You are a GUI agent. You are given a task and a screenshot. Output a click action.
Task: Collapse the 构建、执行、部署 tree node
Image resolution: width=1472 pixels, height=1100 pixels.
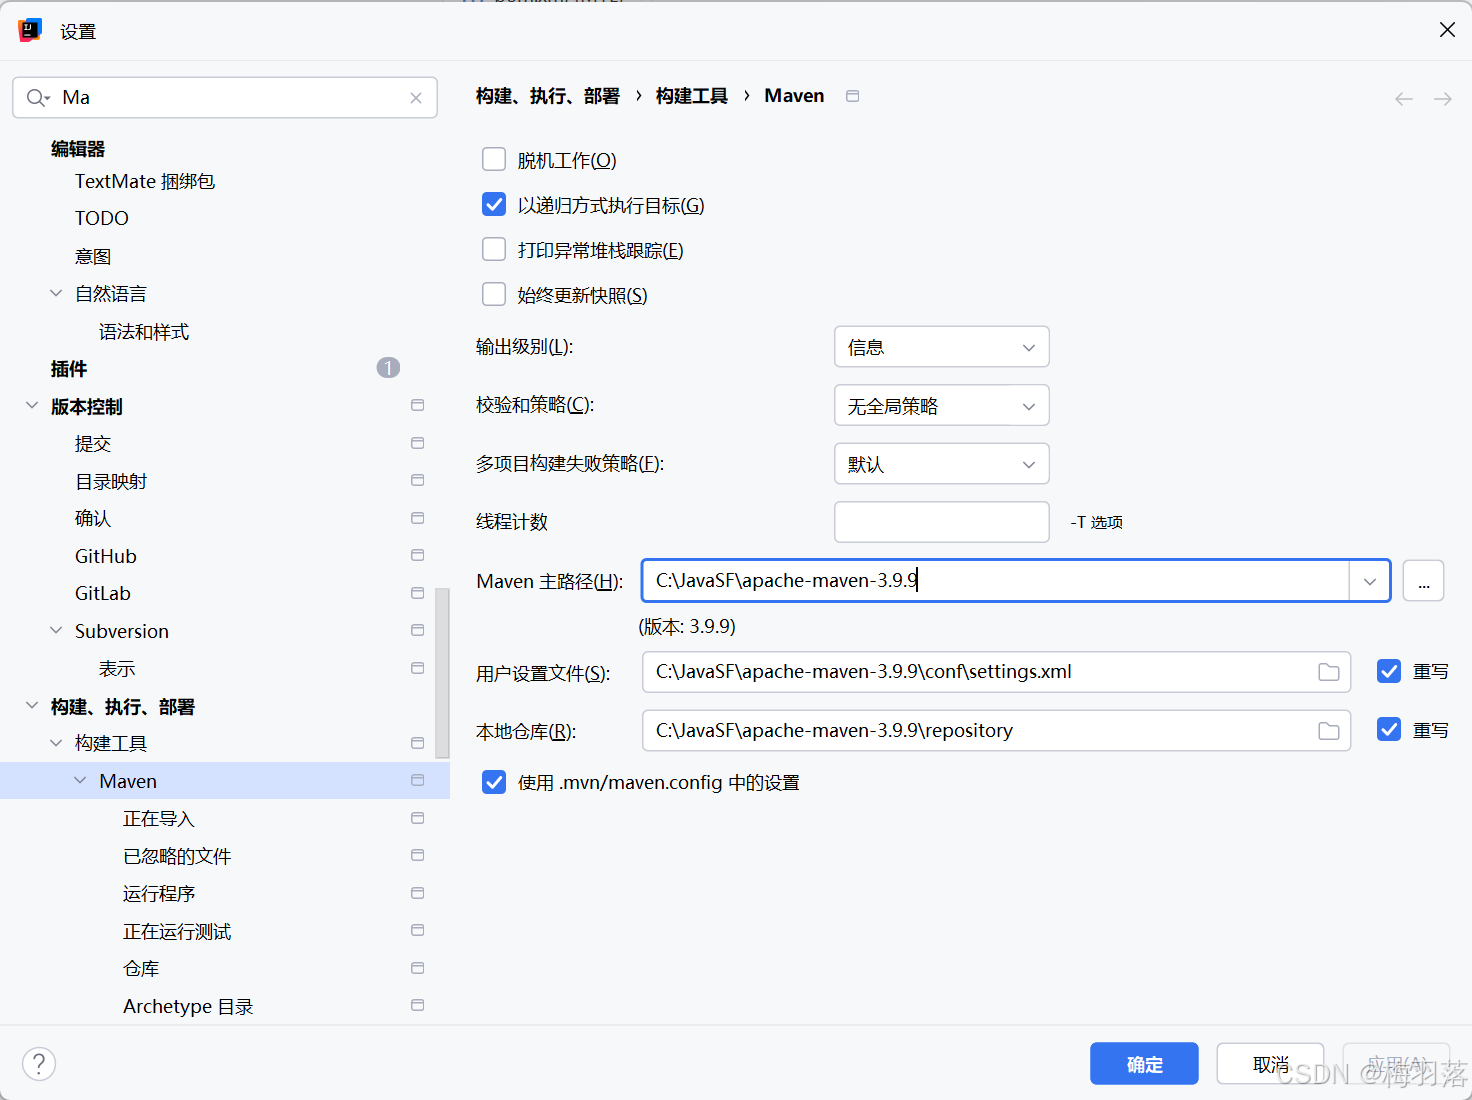pos(32,705)
